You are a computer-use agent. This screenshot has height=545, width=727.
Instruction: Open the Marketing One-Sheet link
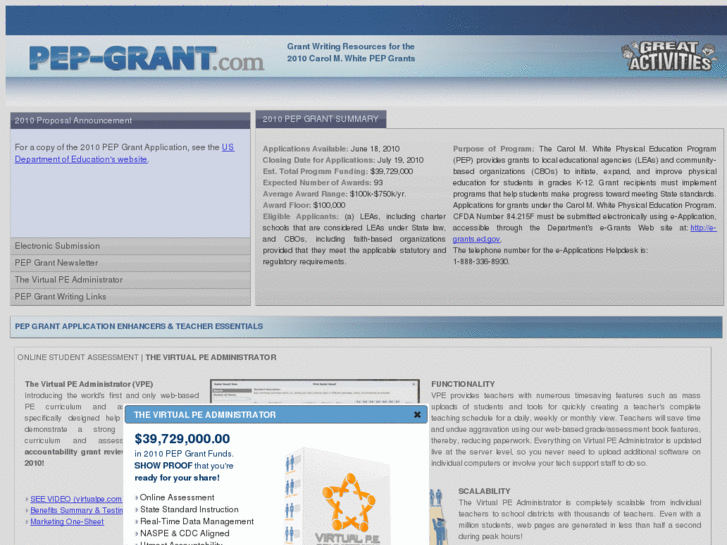click(x=67, y=522)
